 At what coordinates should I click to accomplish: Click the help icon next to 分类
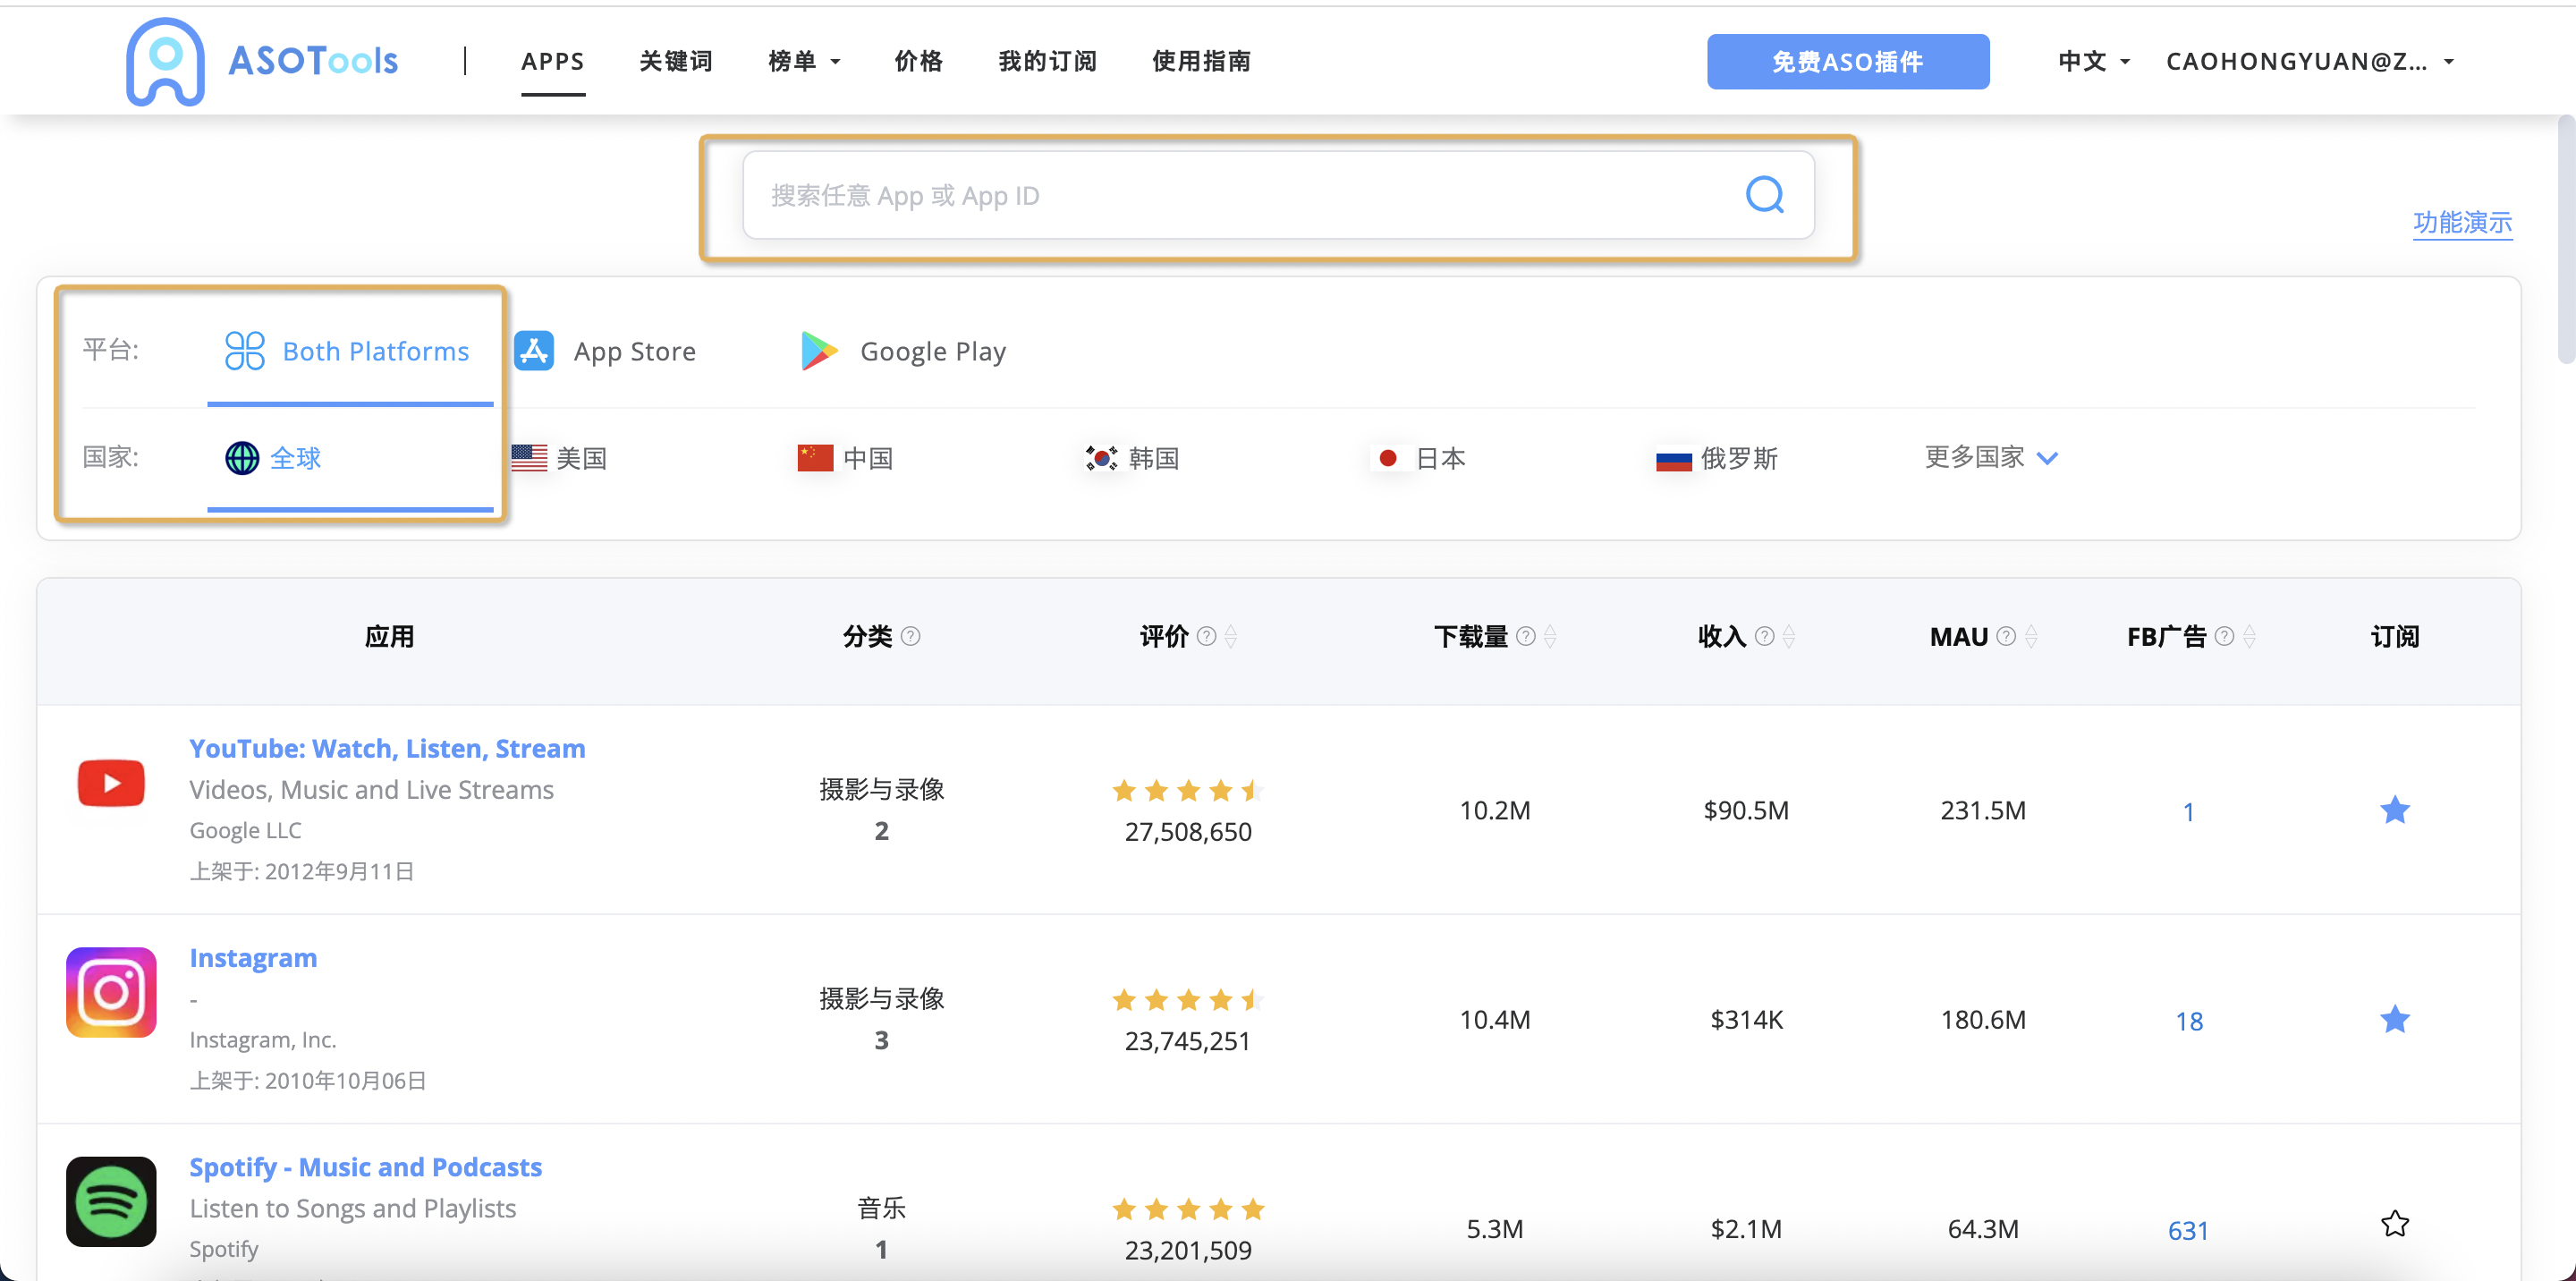(x=910, y=636)
